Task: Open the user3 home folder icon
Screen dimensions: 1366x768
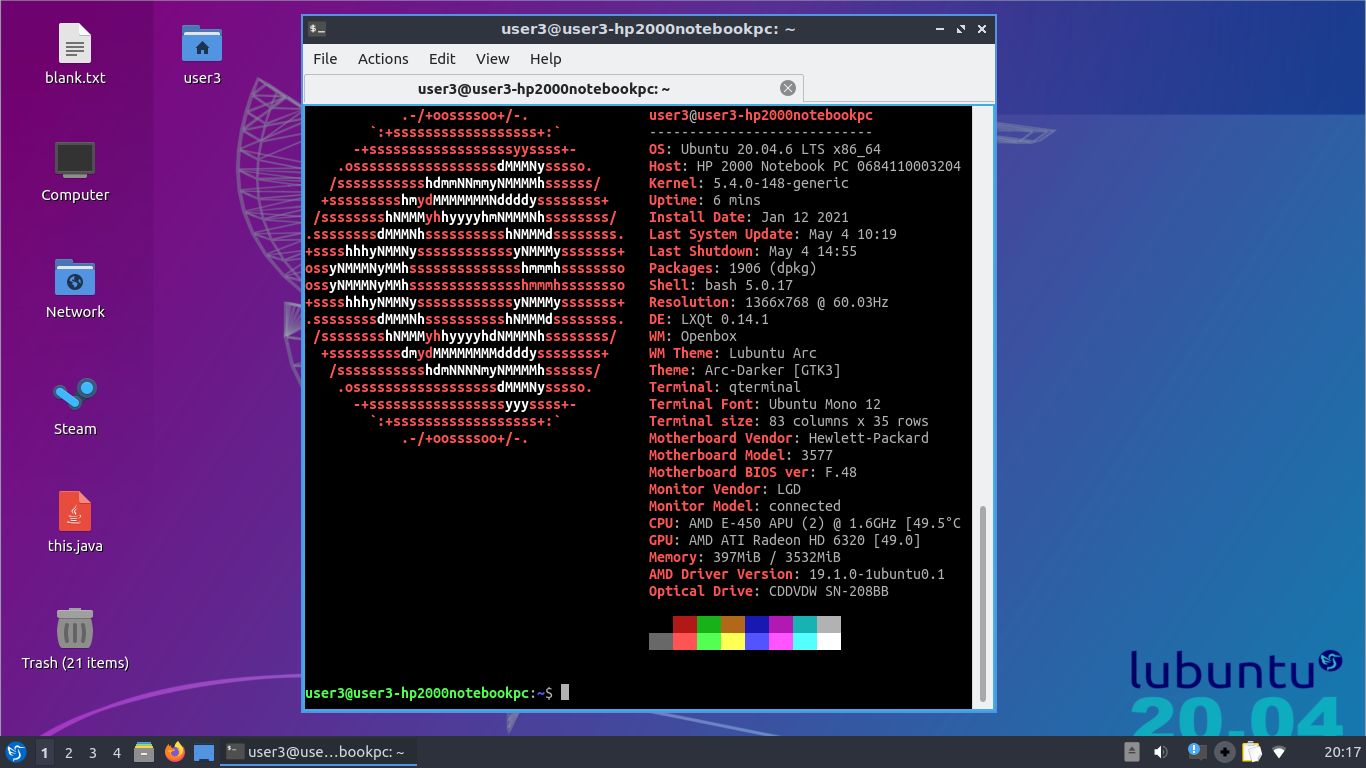Action: pos(202,45)
